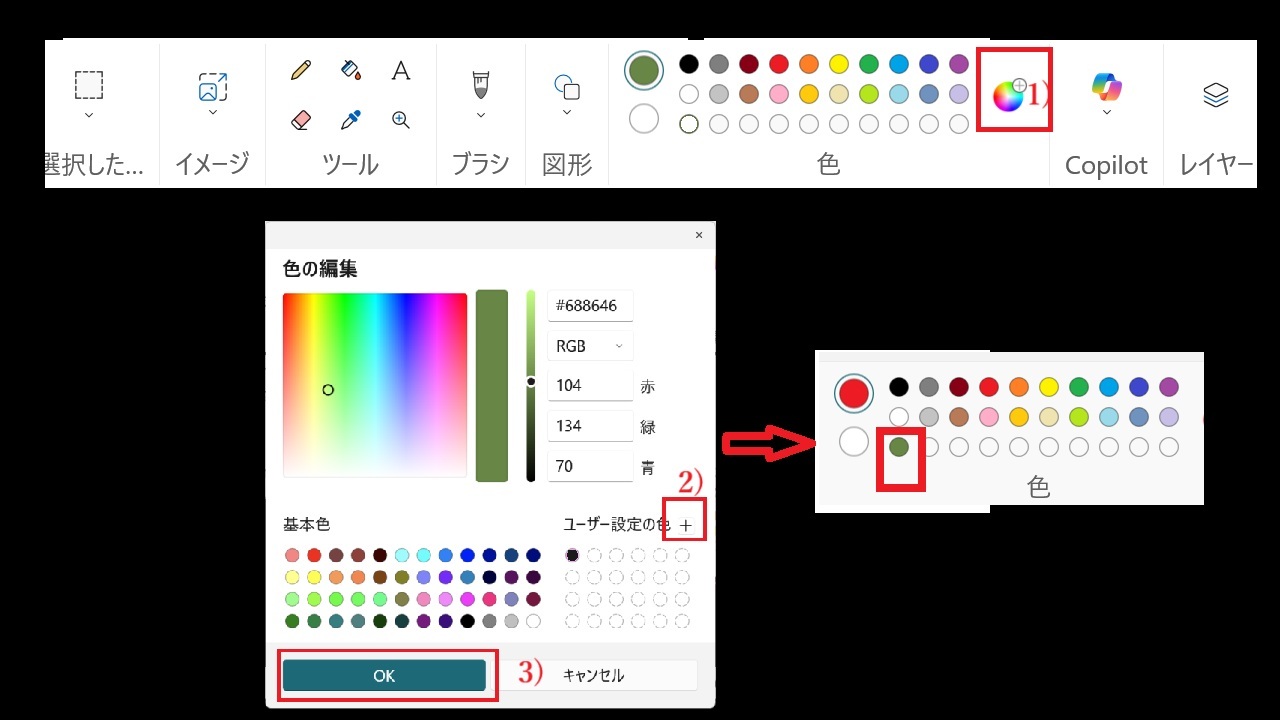Screen dimensions: 1280x720
Task: Select the Text tool
Action: click(401, 70)
